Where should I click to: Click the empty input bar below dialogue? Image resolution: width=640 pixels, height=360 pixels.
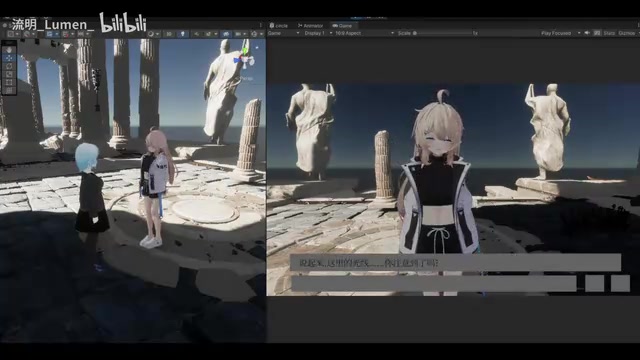click(x=433, y=283)
